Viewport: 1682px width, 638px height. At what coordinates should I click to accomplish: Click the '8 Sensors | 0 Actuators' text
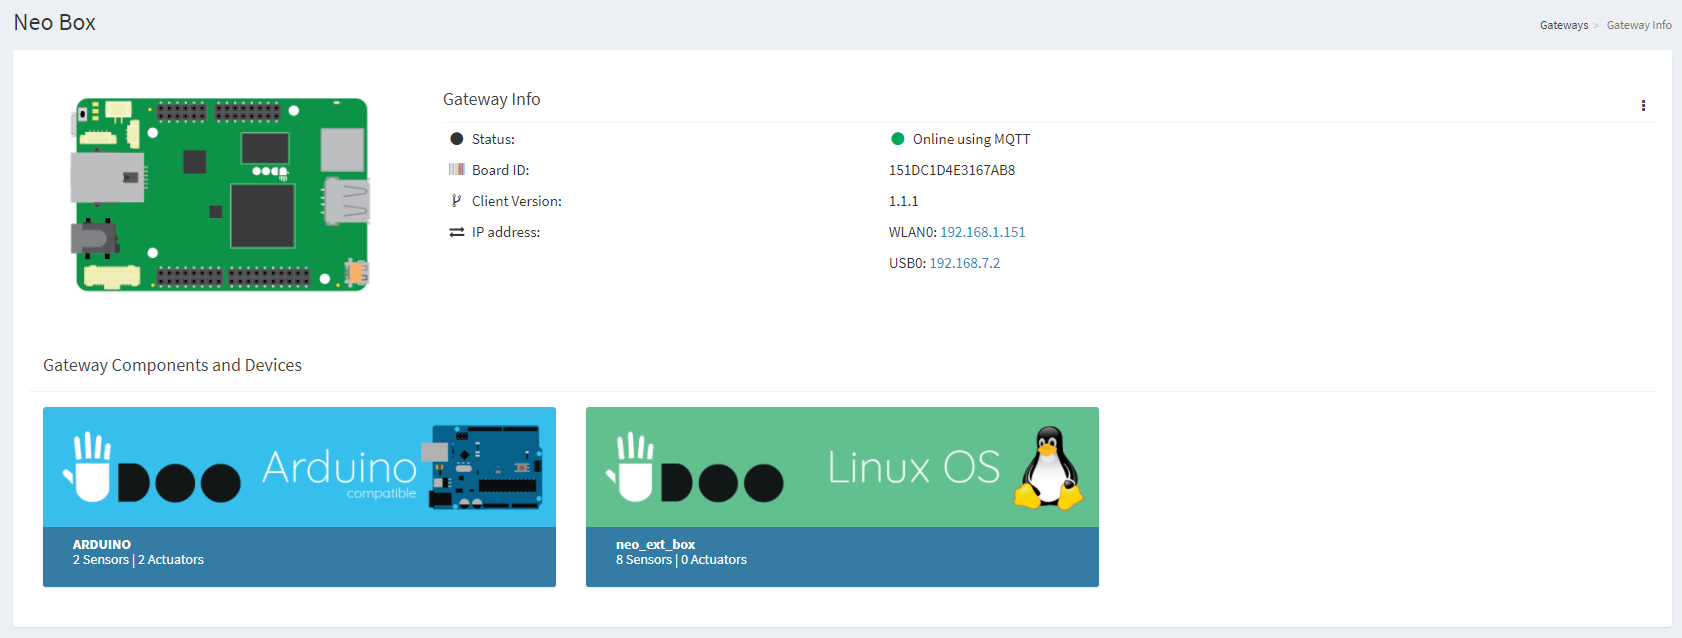(681, 560)
